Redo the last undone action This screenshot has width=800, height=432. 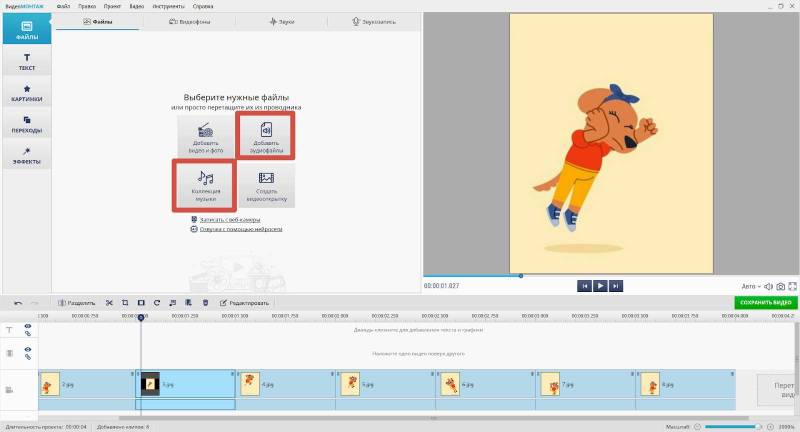tap(35, 303)
